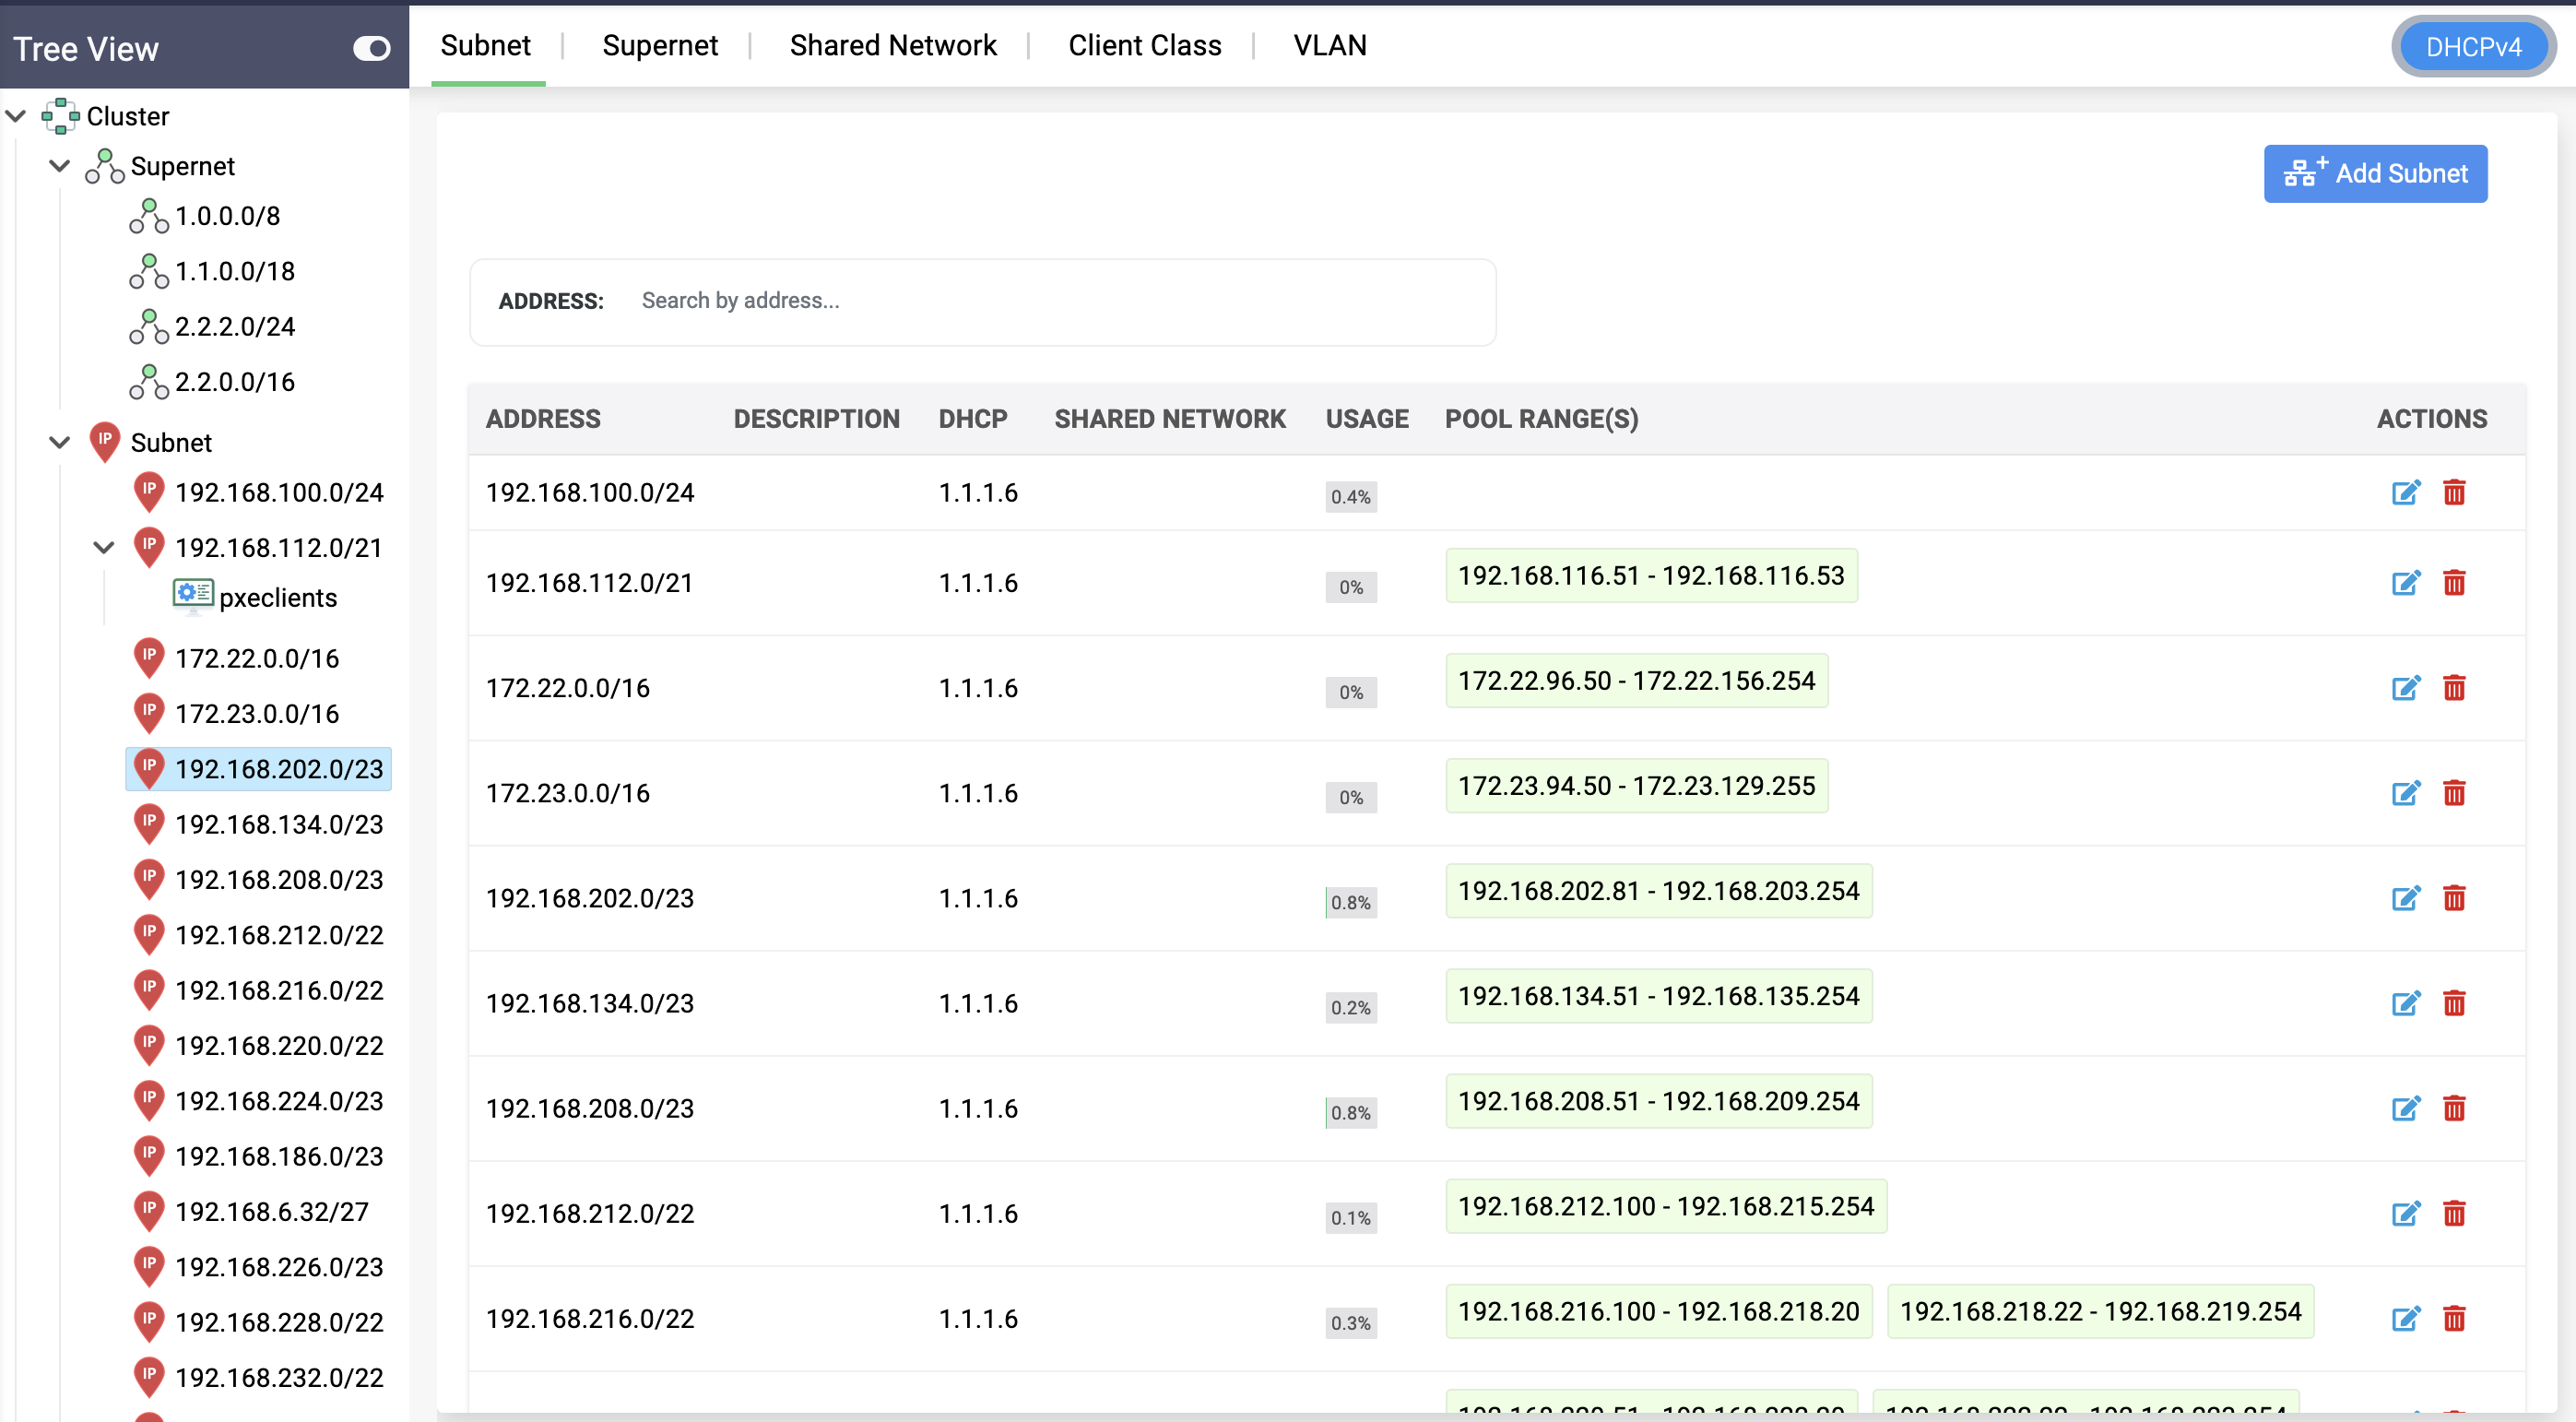Edit the 172.22.0.0/16 subnet with pencil icon
The image size is (2576, 1422).
click(x=2407, y=687)
